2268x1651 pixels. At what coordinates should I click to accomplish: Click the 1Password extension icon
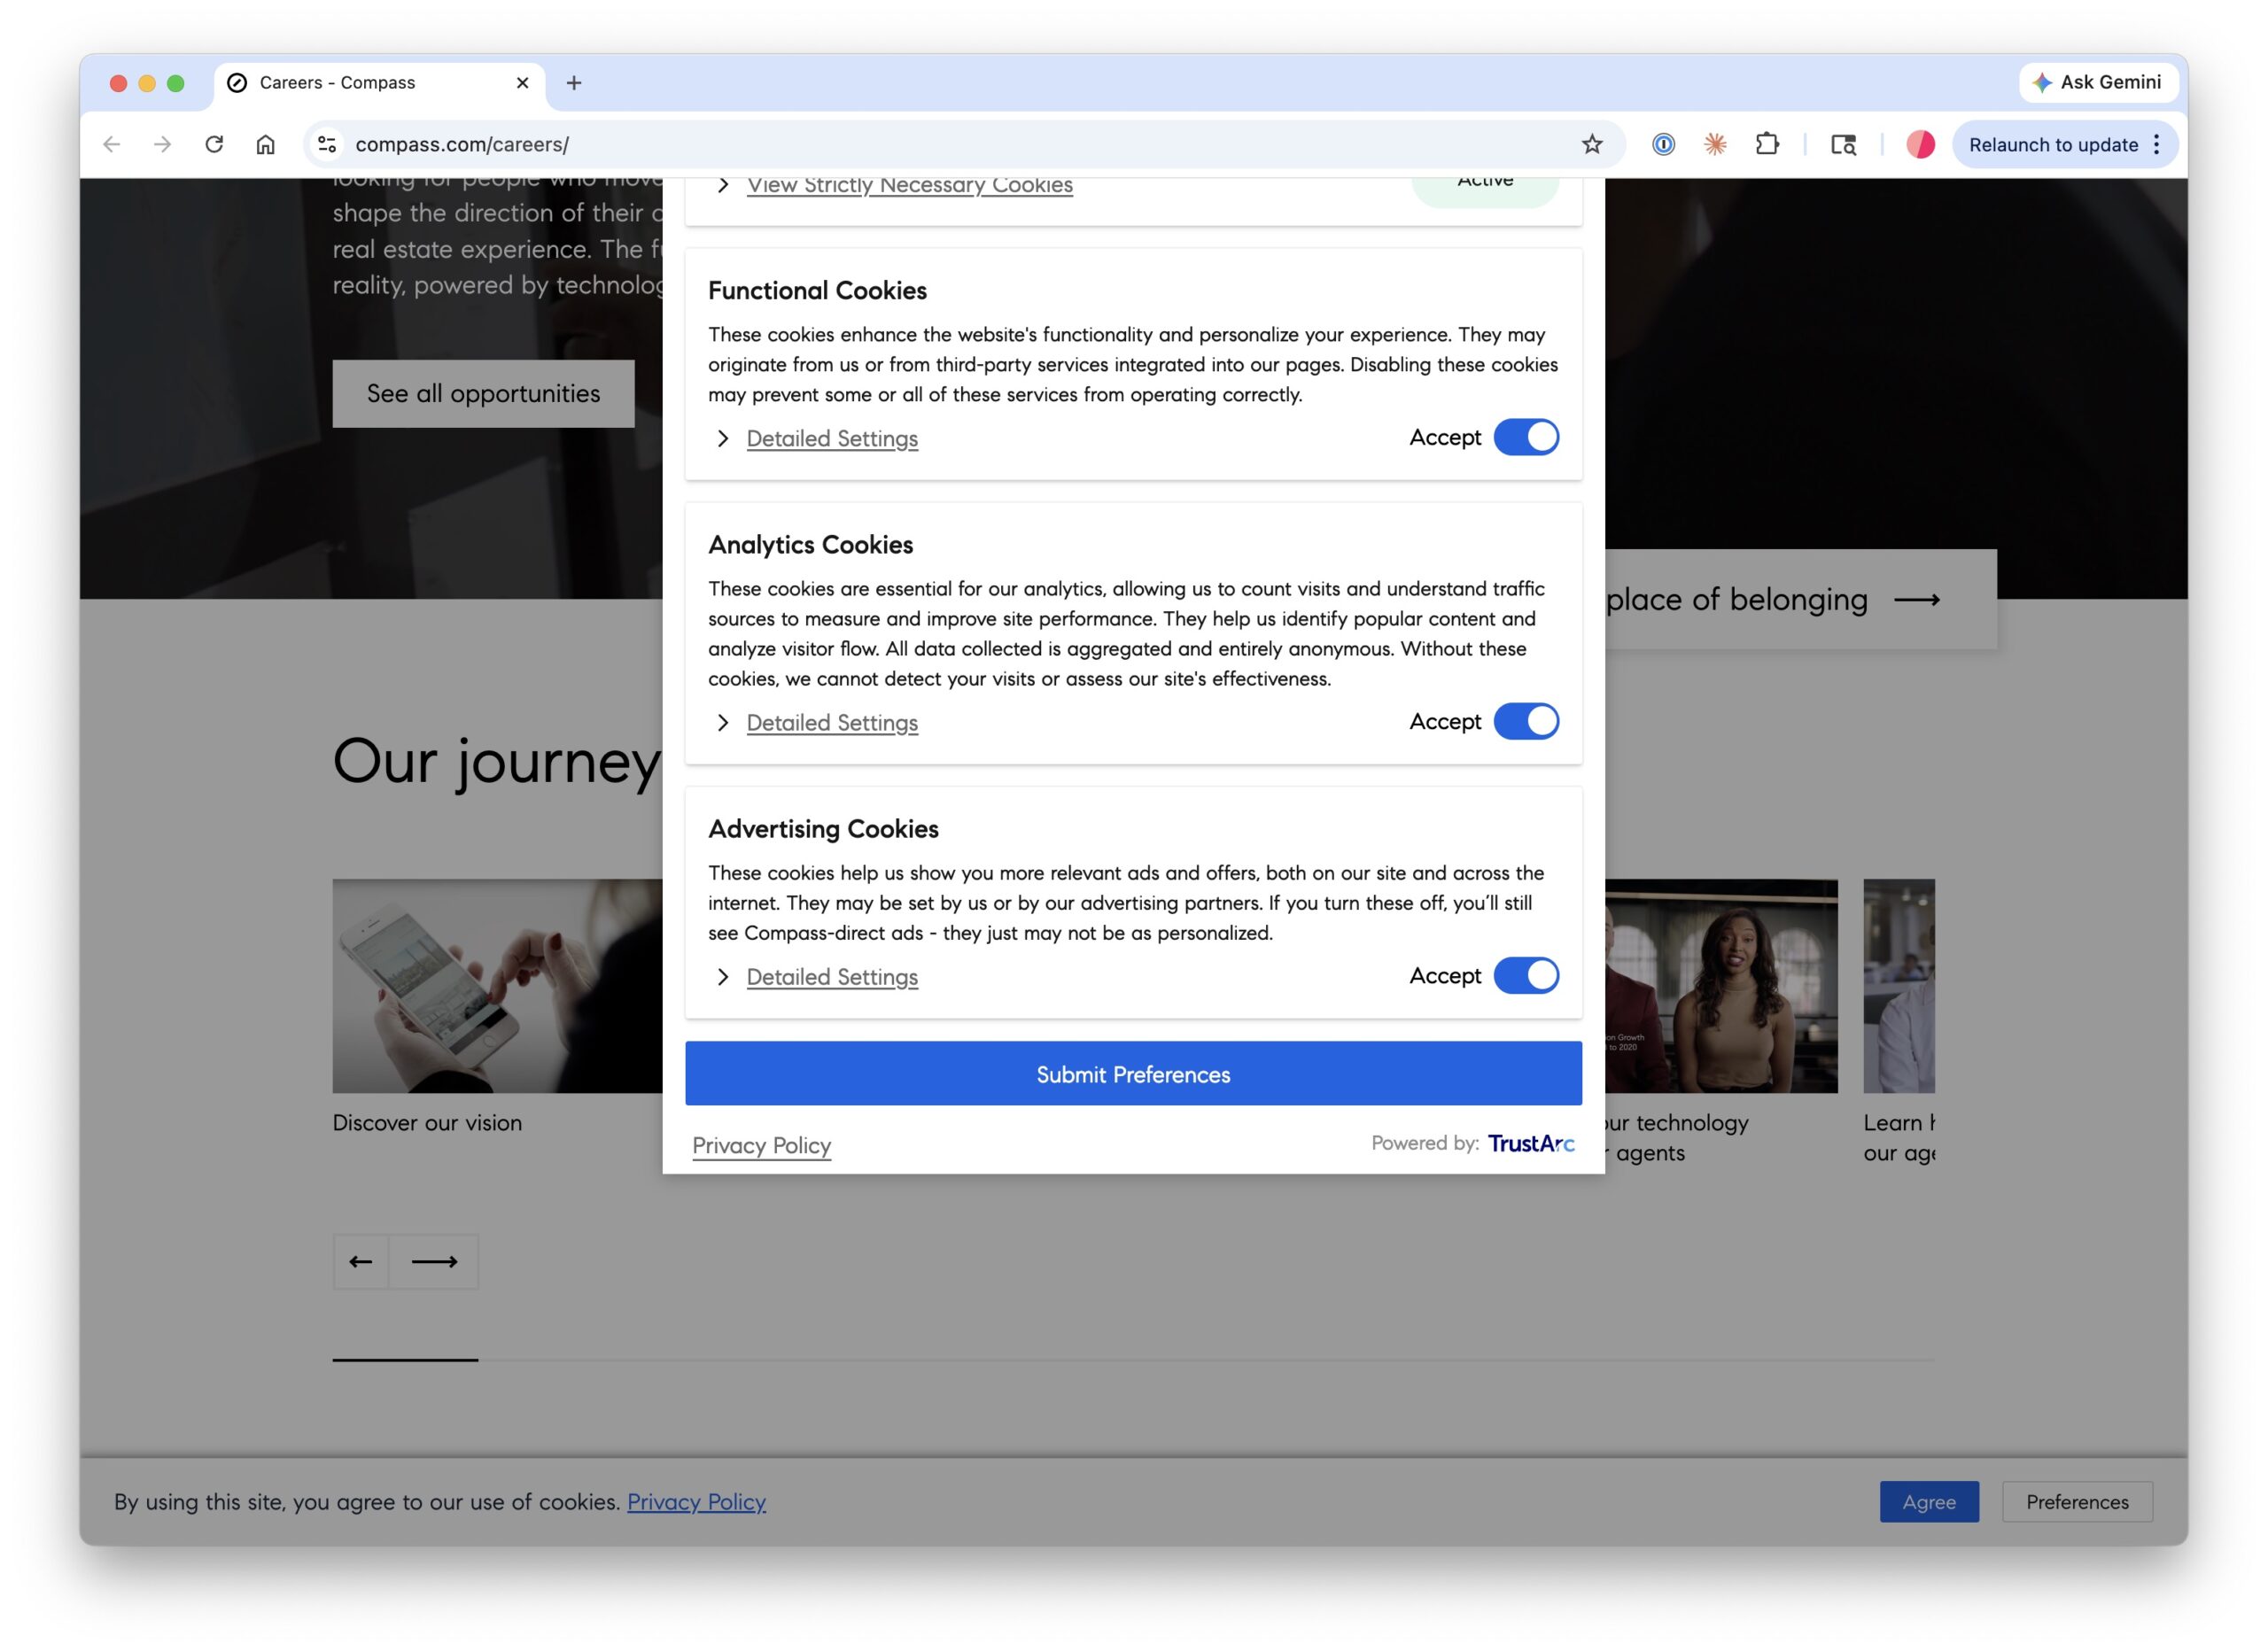pyautogui.click(x=1663, y=144)
